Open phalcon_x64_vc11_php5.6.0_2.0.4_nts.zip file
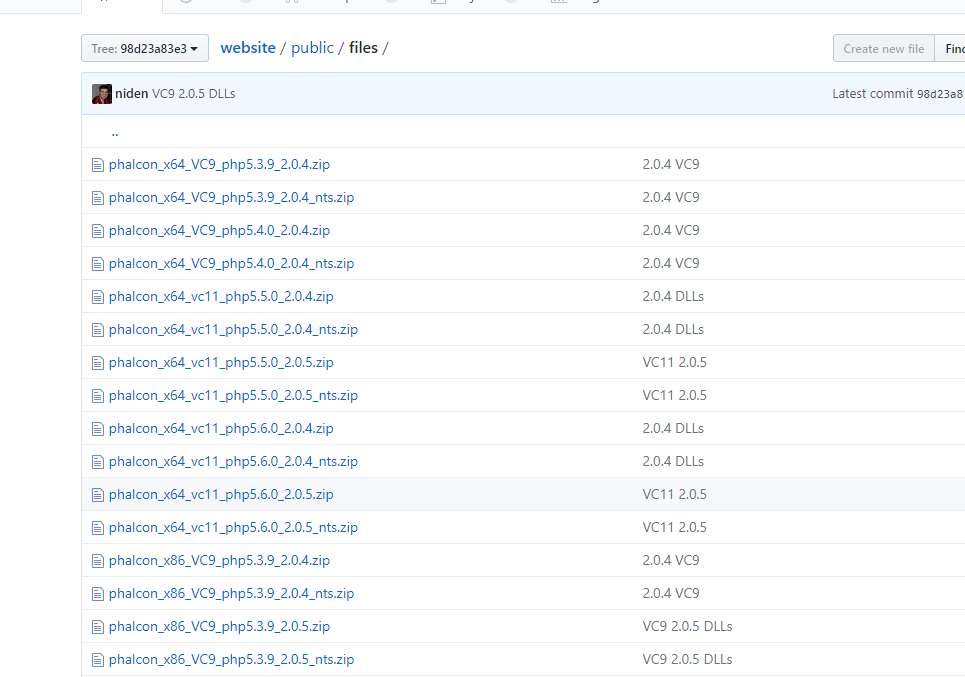The image size is (965, 677). coord(233,462)
